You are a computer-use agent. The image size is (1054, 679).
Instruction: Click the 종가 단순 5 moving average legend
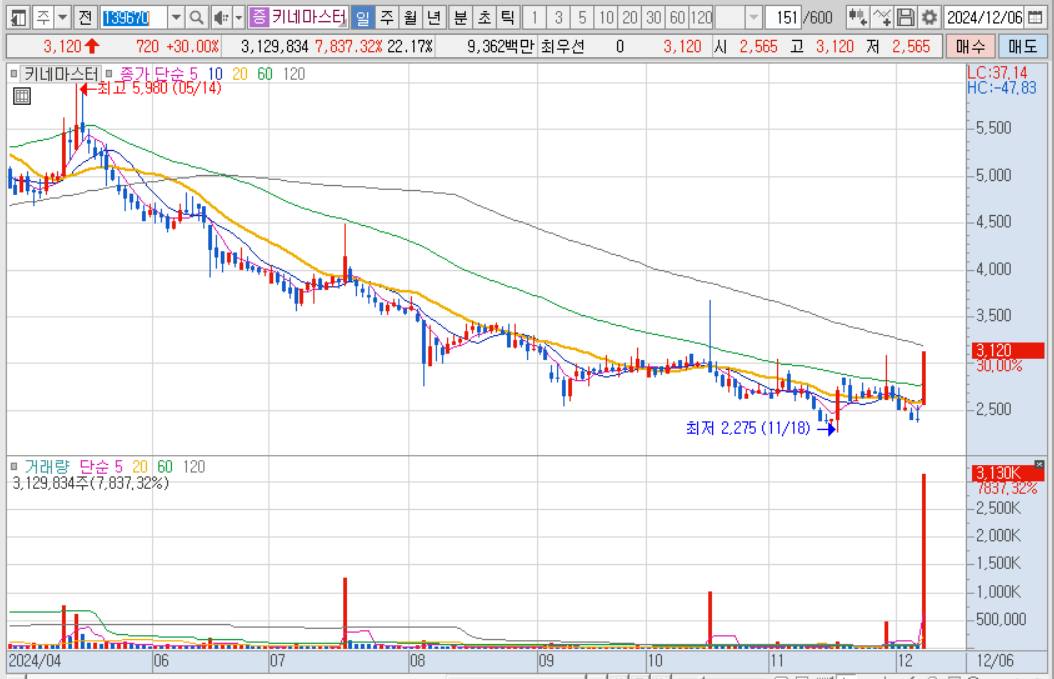click(x=159, y=74)
